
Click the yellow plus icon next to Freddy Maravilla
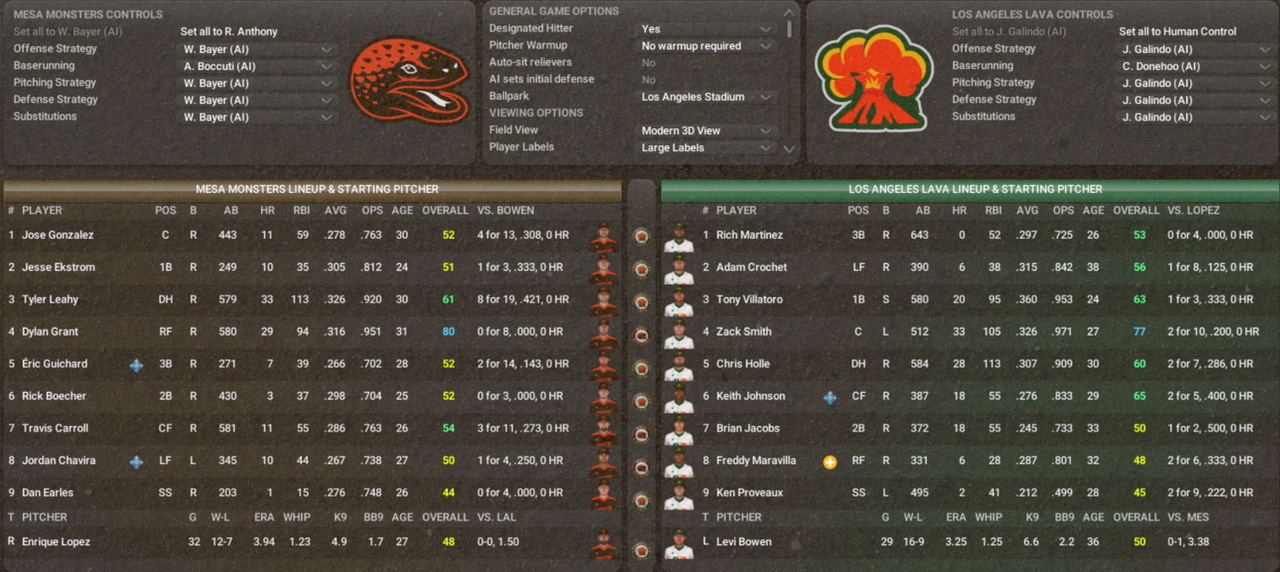[x=830, y=462]
